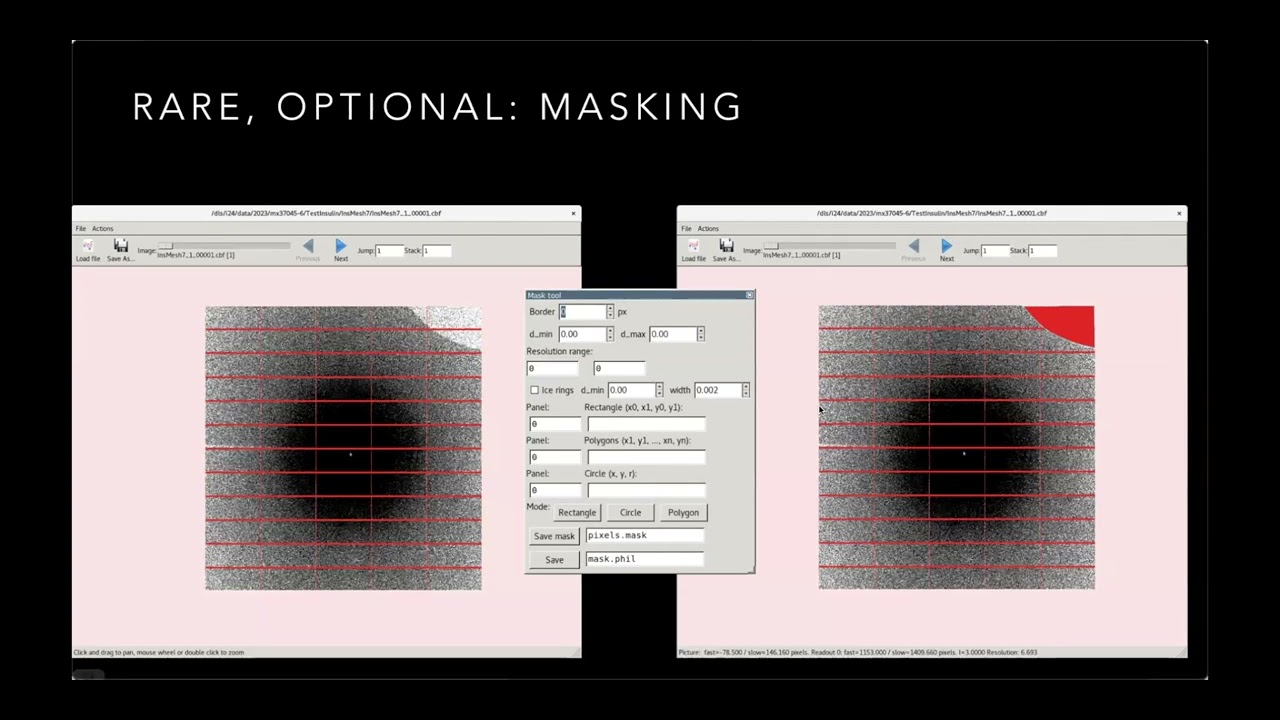Click Previous arrow in right viewer
This screenshot has height=720, width=1280.
pyautogui.click(x=913, y=246)
